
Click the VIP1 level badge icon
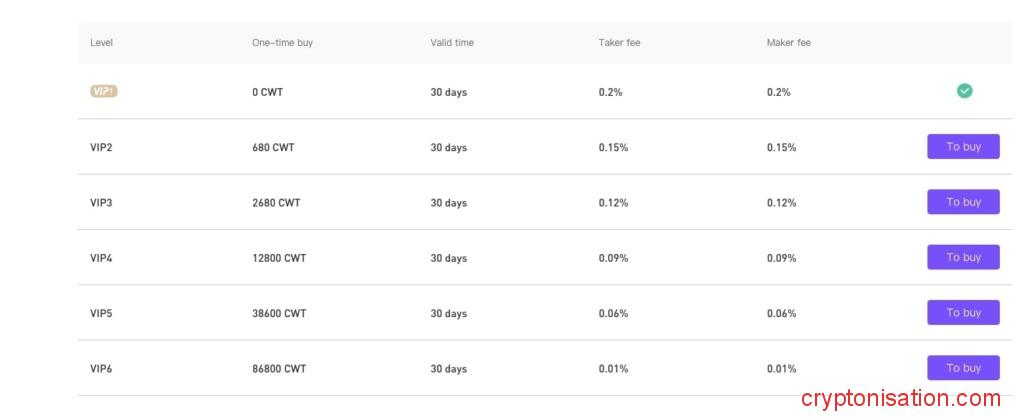[x=104, y=91]
